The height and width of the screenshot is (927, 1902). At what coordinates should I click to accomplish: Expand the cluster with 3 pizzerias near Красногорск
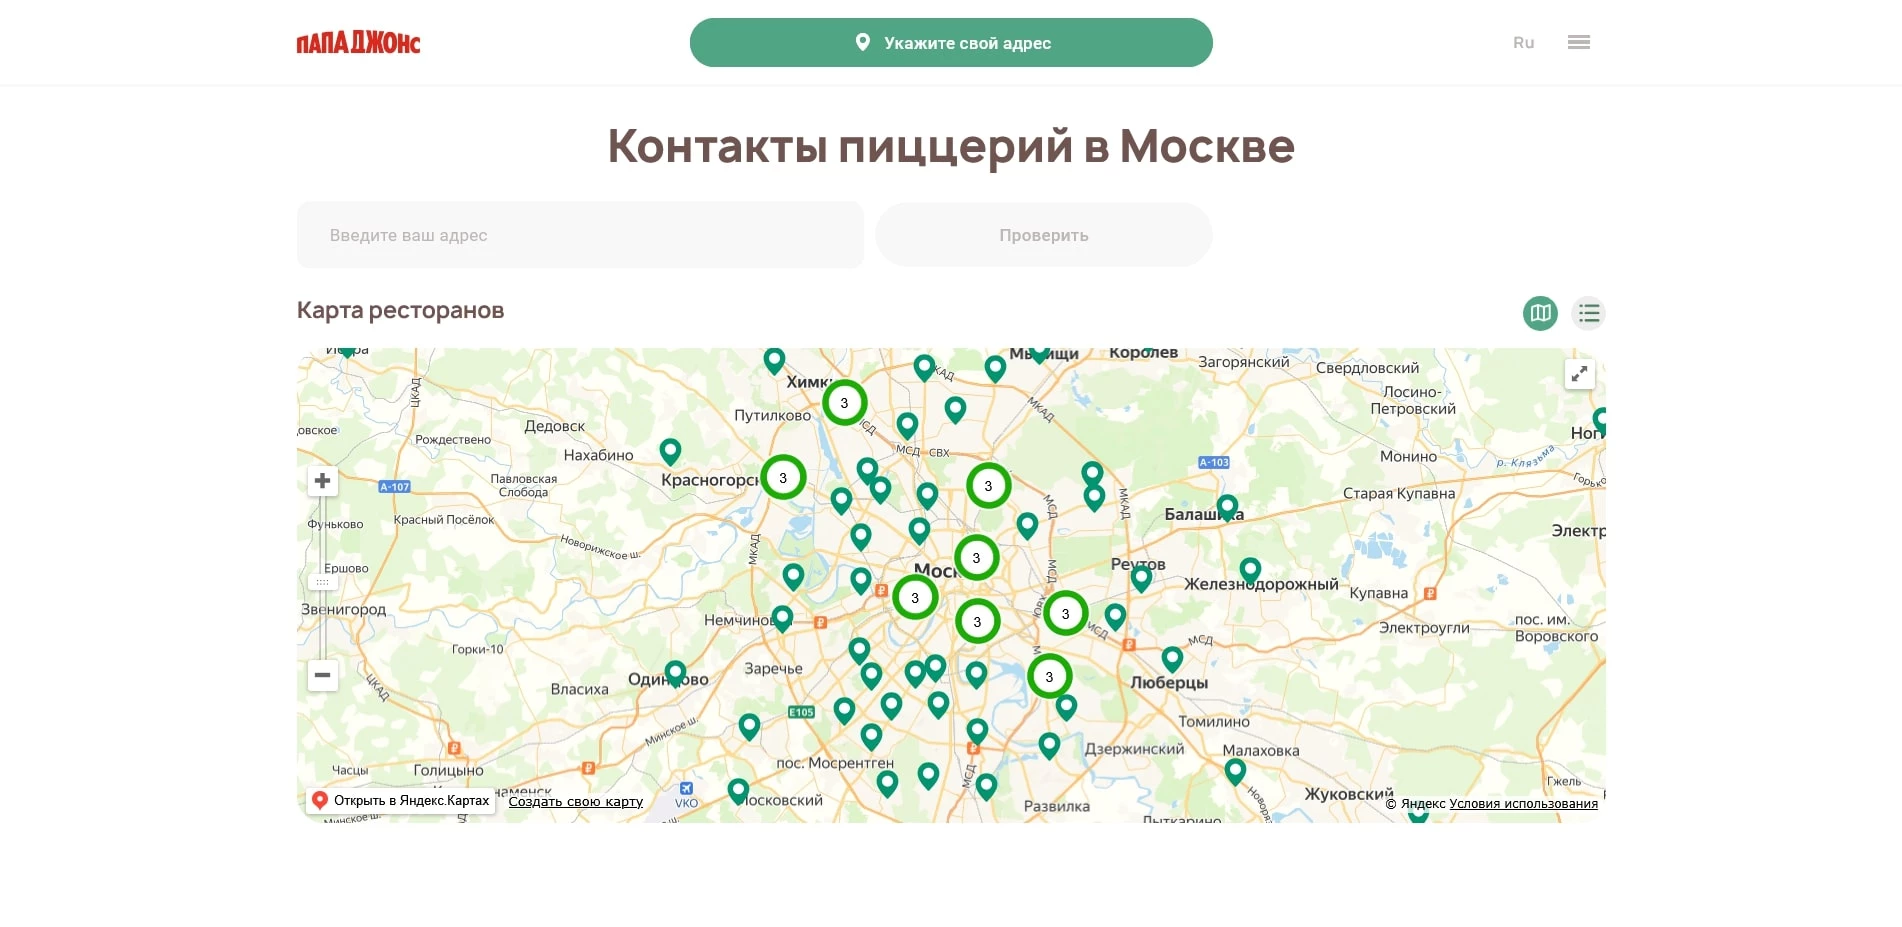pos(783,477)
